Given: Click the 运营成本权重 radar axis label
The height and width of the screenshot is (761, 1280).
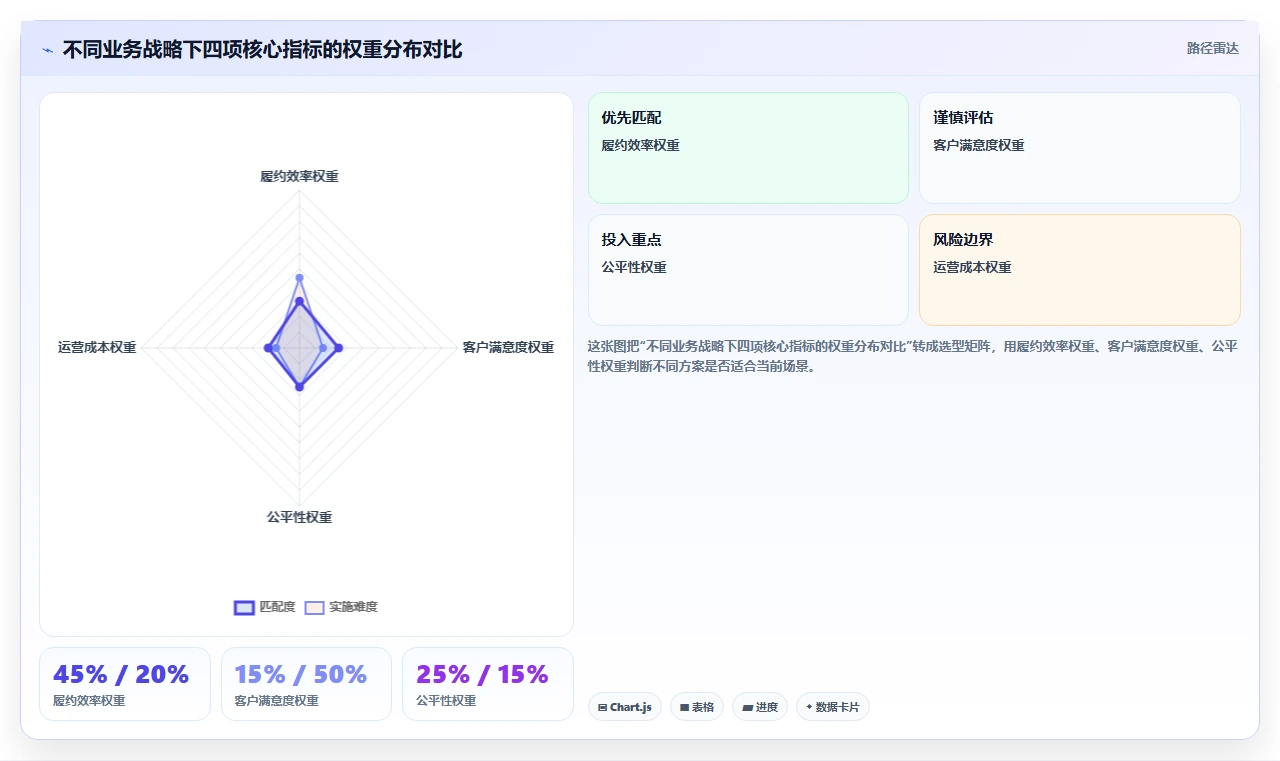Looking at the screenshot, I should point(97,347).
